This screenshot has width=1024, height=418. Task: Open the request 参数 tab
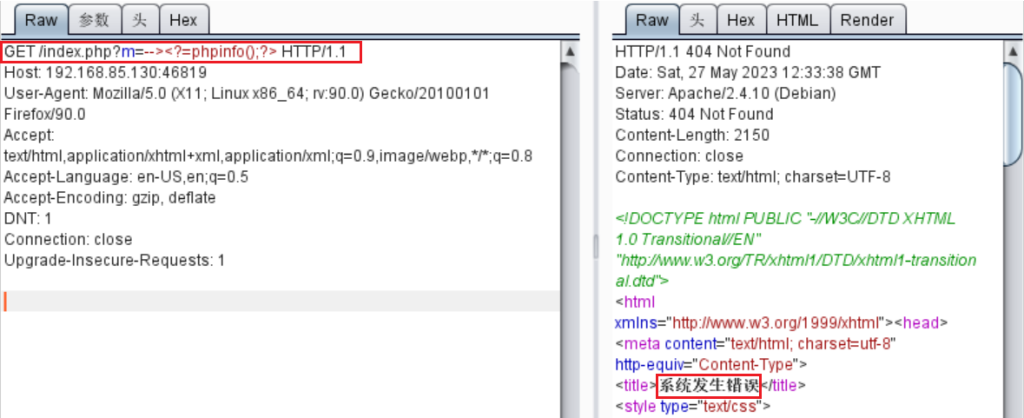coord(94,20)
